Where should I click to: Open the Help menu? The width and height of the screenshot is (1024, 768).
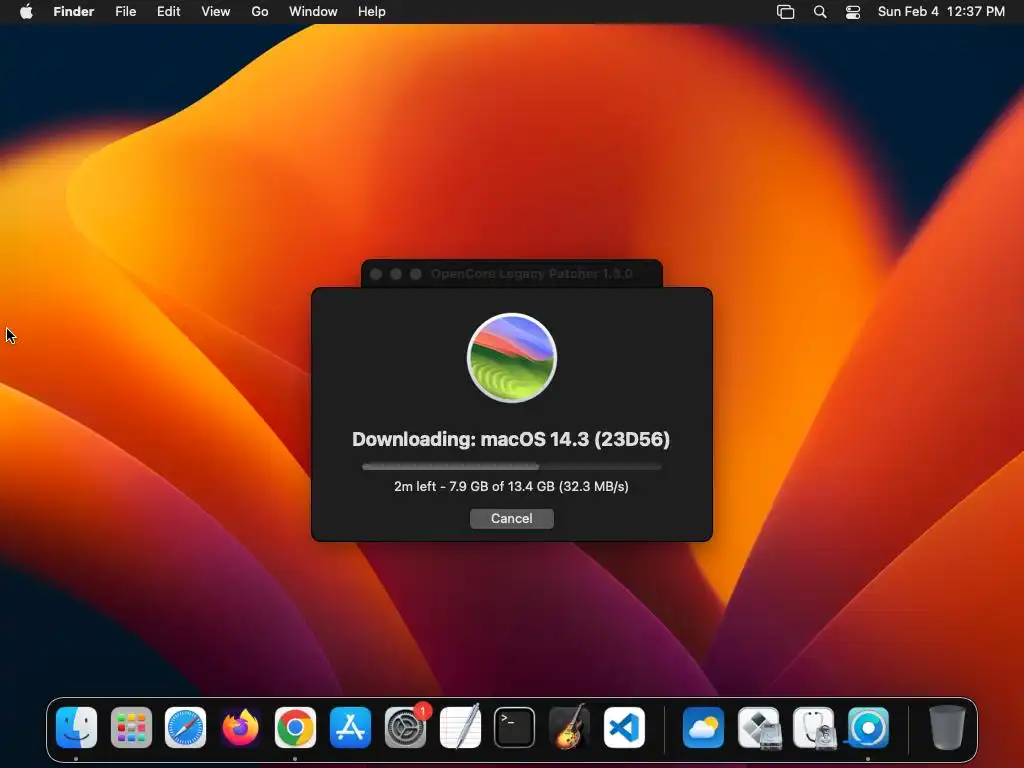(x=372, y=12)
